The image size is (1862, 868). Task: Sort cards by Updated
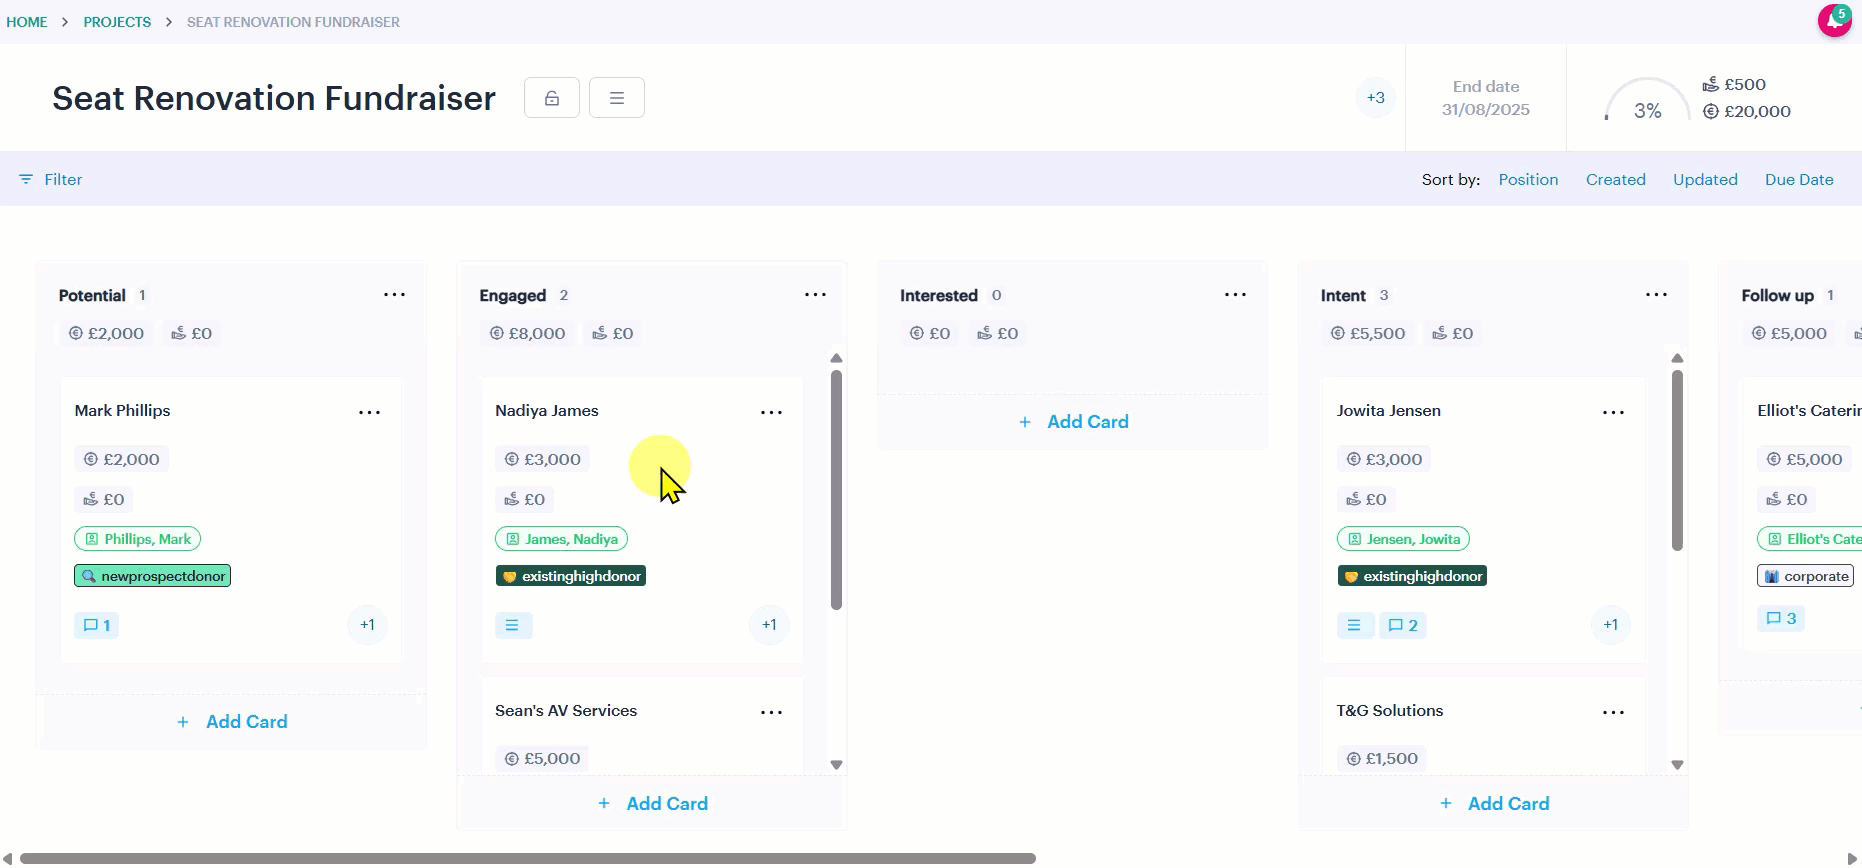coord(1705,179)
